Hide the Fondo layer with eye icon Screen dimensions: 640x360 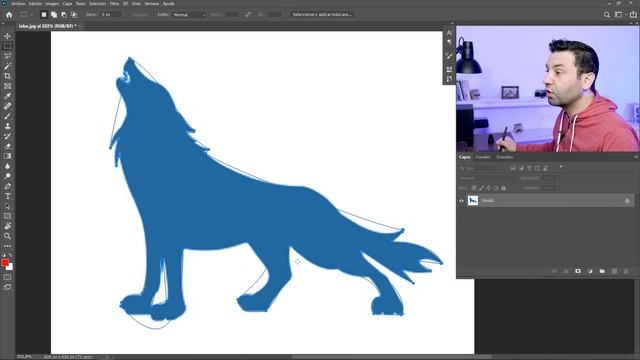point(461,200)
